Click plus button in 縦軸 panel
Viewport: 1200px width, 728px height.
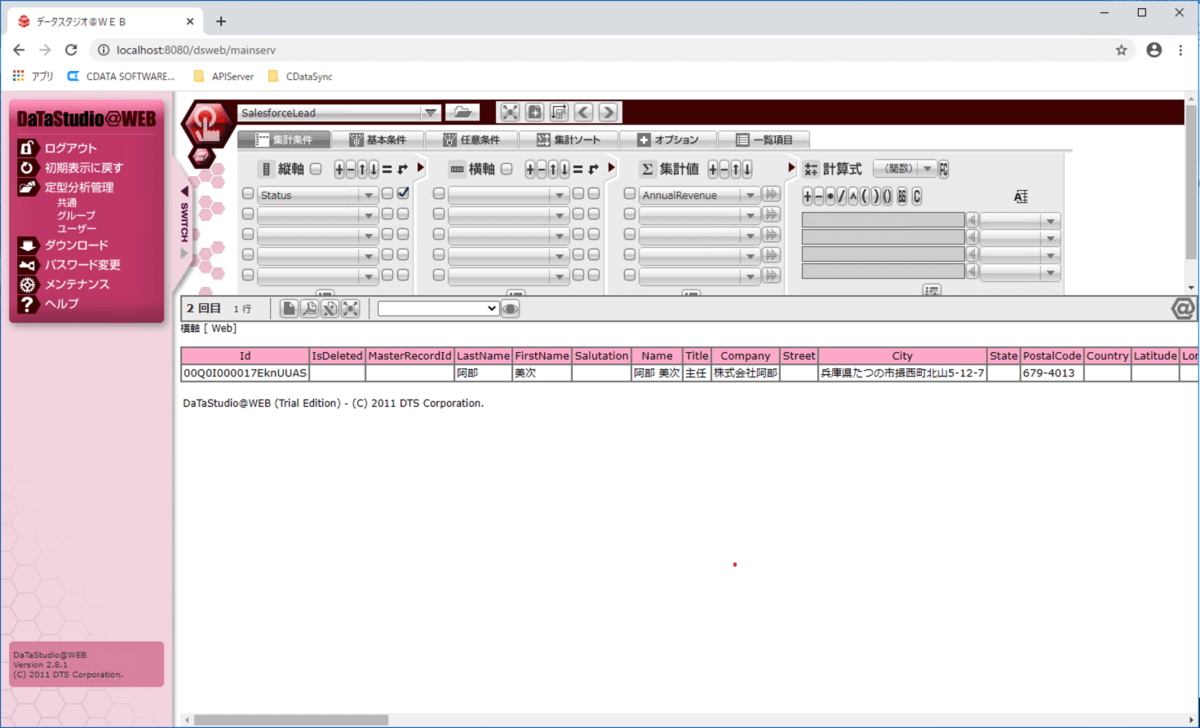tap(339, 169)
